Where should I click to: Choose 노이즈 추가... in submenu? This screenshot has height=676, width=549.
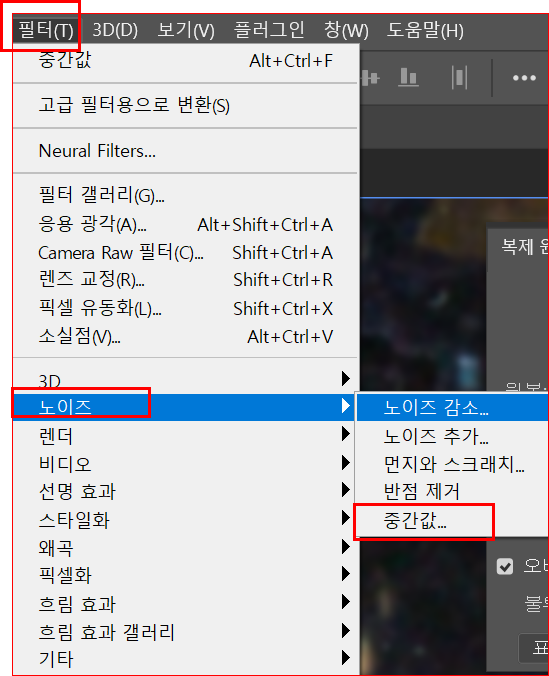[x=452, y=436]
